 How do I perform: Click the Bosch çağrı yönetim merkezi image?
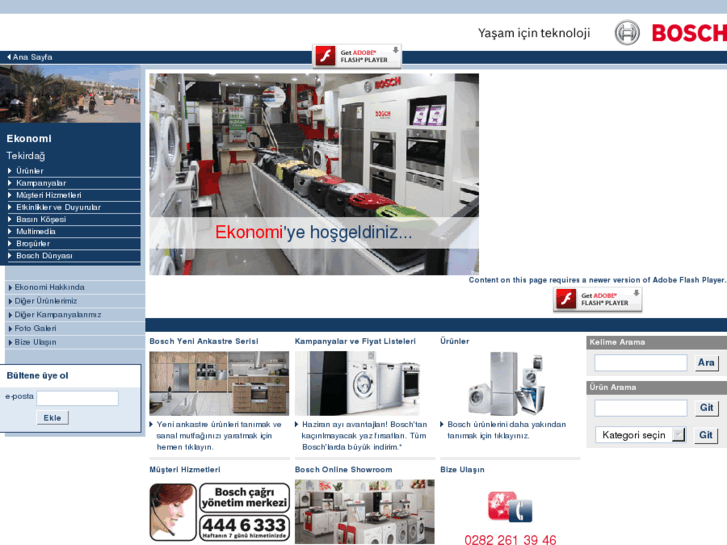(x=220, y=512)
